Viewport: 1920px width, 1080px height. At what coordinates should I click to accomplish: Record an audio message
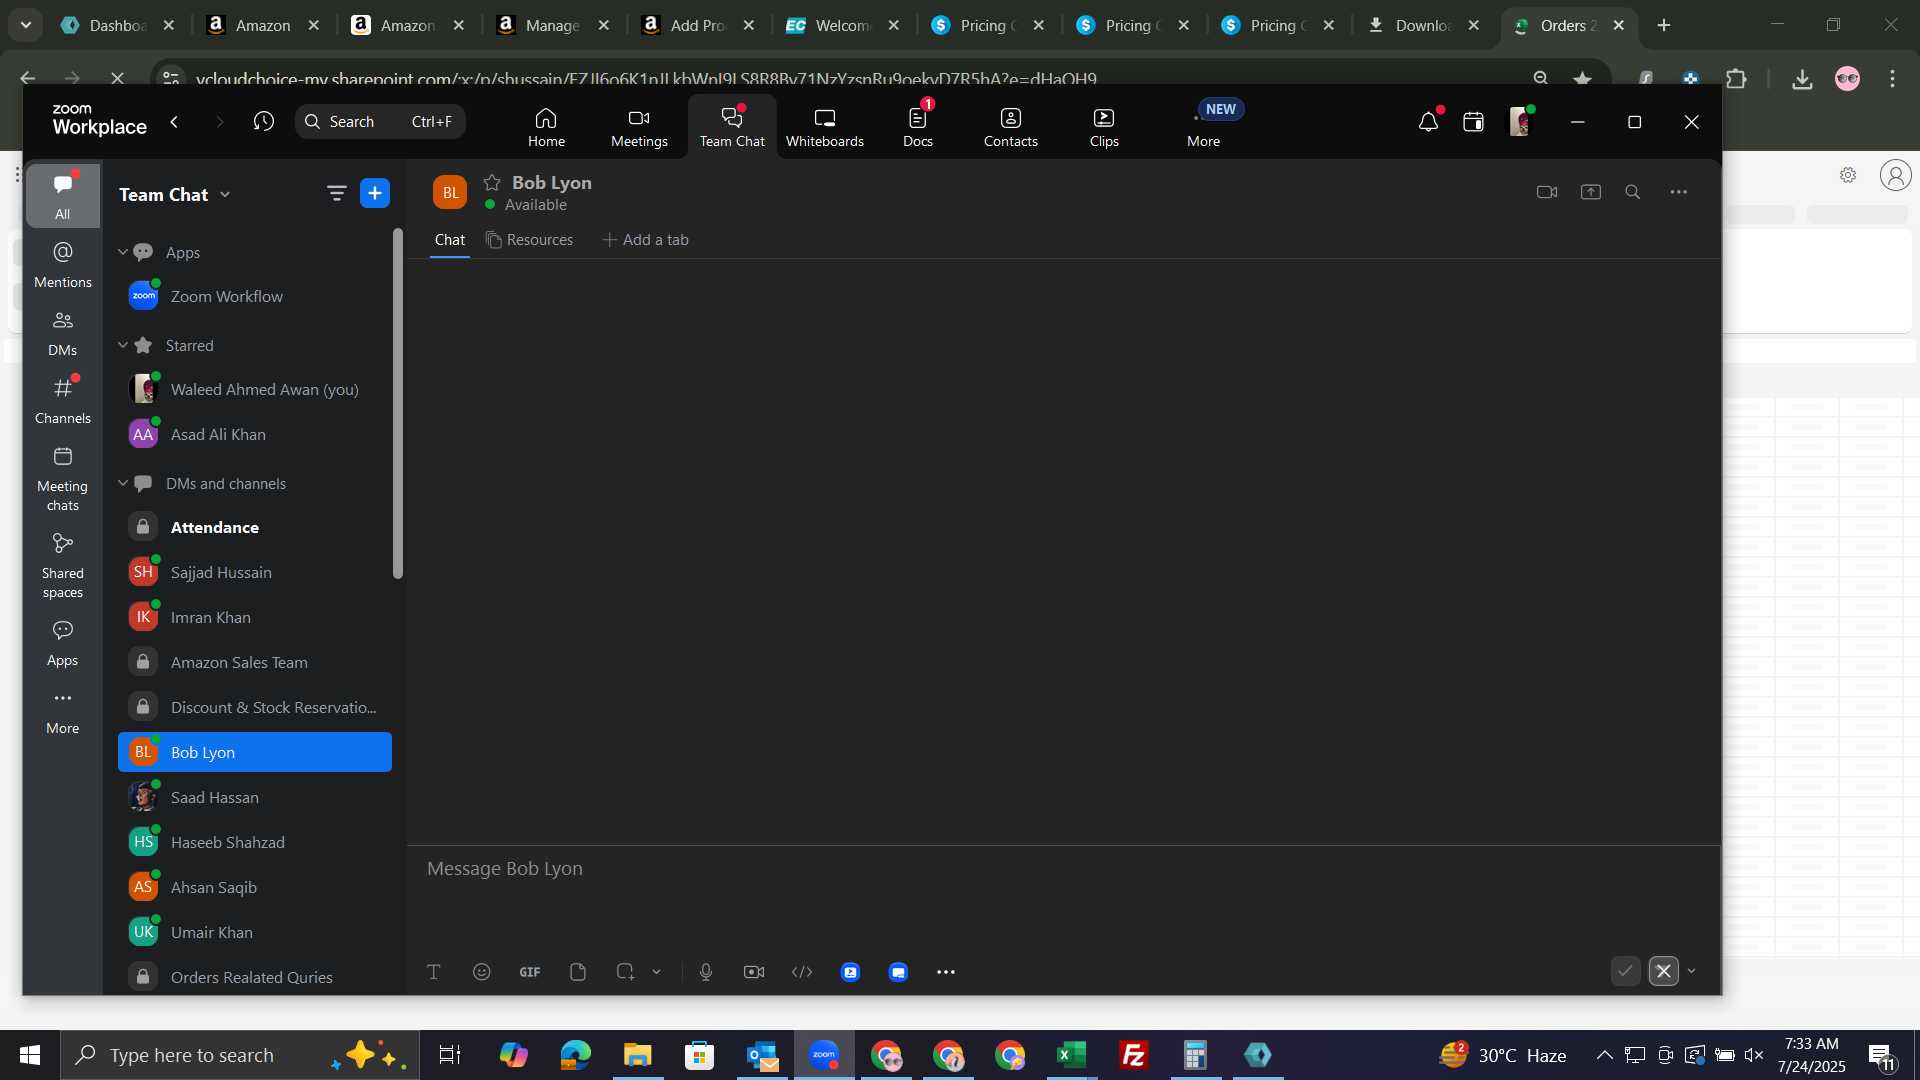point(706,972)
